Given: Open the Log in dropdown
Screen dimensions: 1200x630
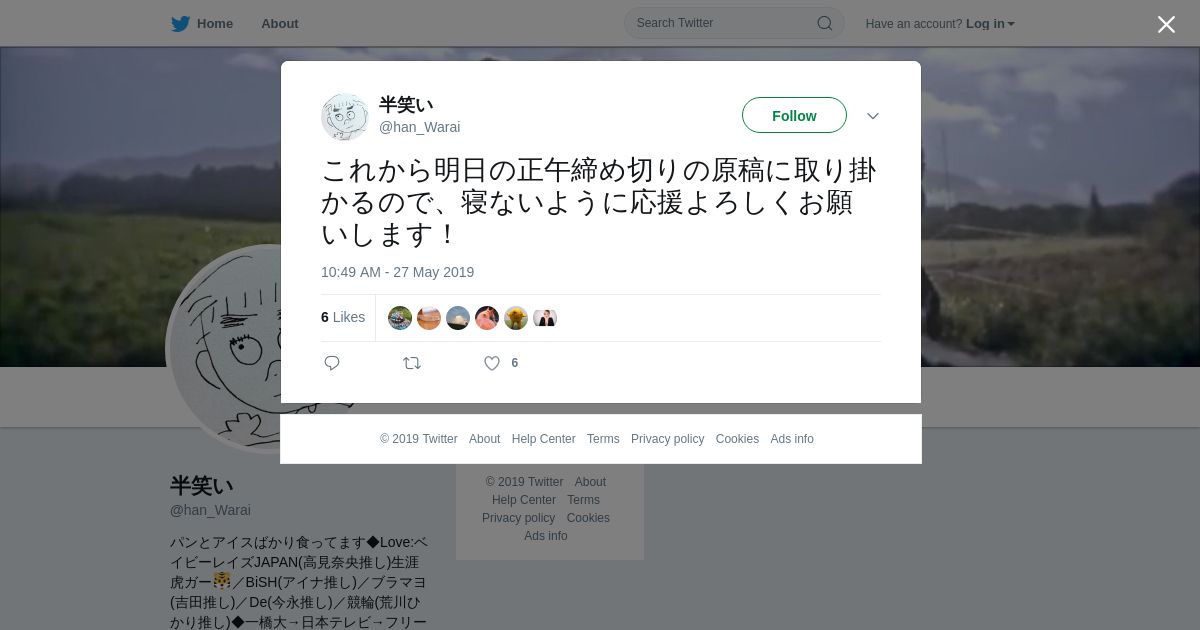Looking at the screenshot, I should pos(990,24).
